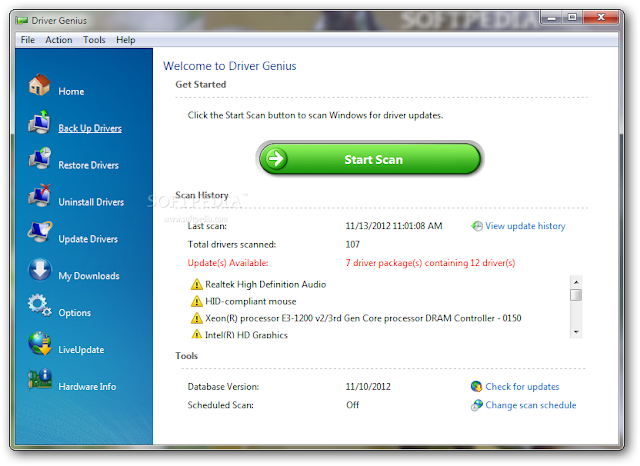The height and width of the screenshot is (466, 640).
Task: Click warning icon beside Xeon(R) processor entry
Action: [197, 318]
